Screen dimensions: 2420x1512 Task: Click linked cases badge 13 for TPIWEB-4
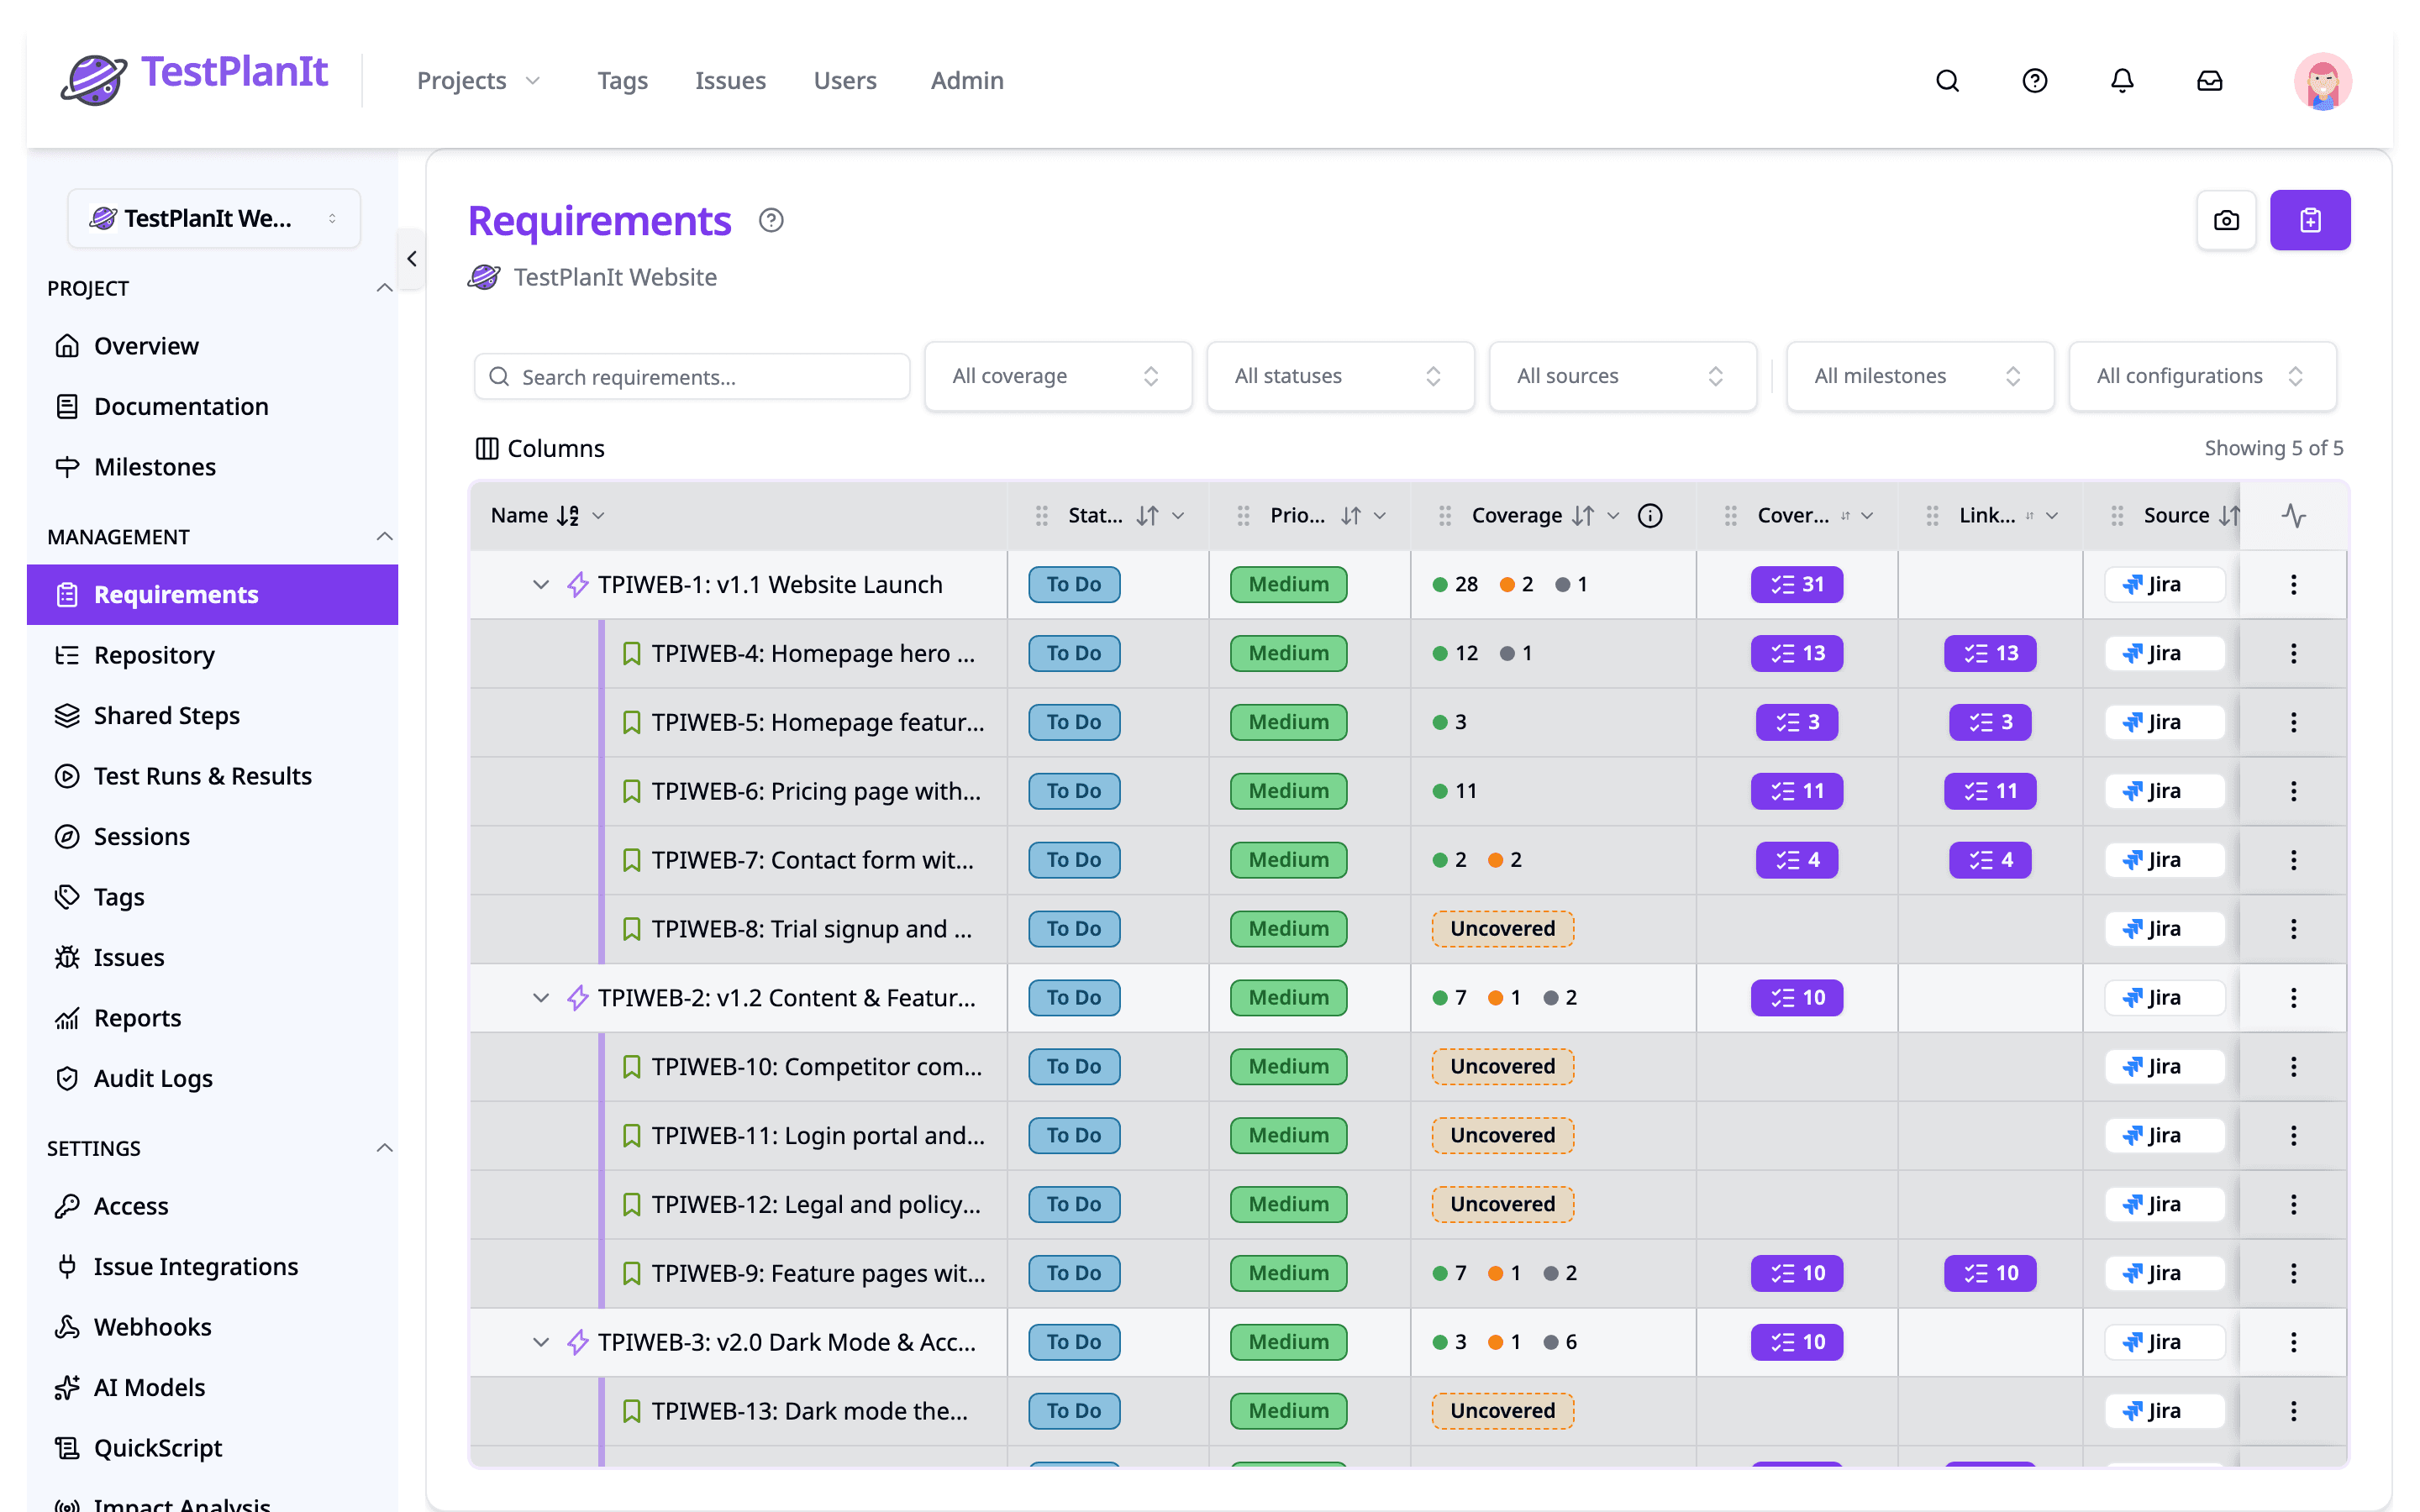tap(1989, 653)
